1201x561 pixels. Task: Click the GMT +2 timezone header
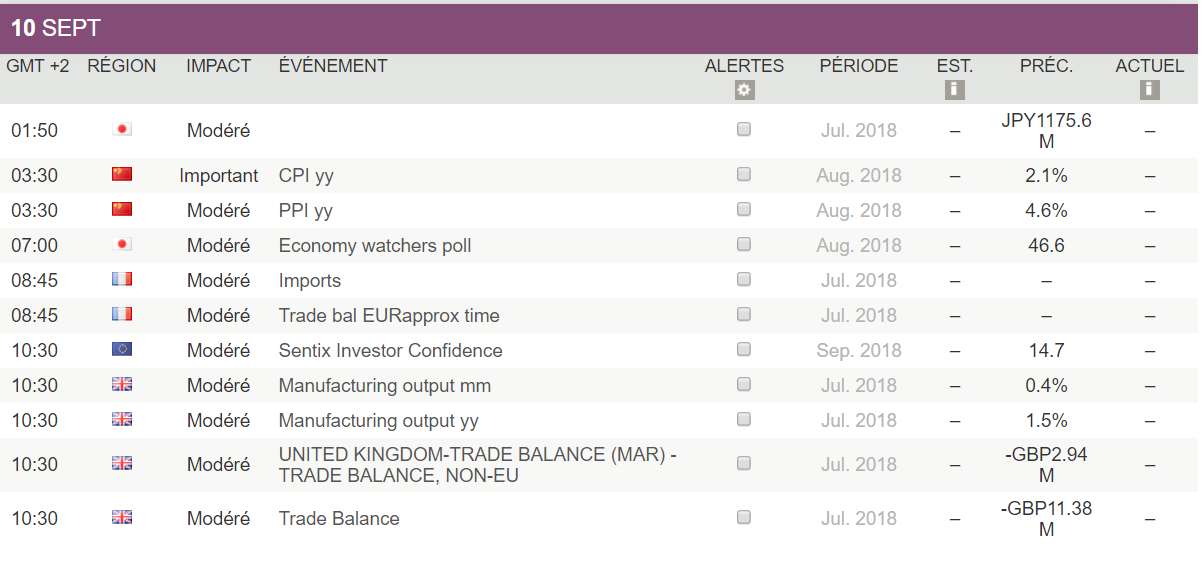point(38,66)
